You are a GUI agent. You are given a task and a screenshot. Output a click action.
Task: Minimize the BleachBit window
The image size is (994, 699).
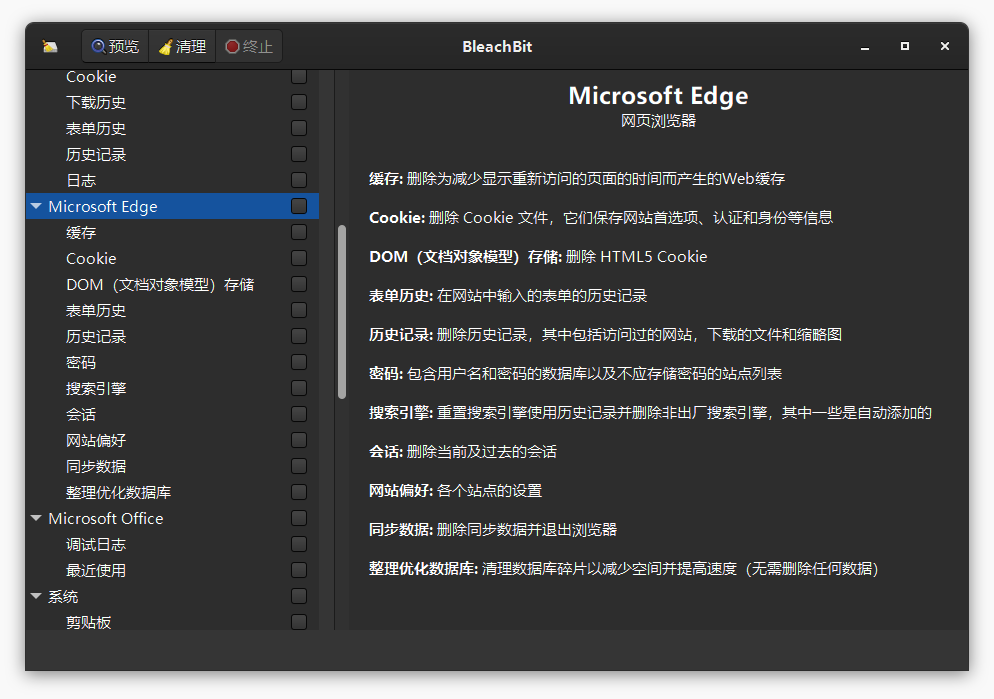coord(865,46)
